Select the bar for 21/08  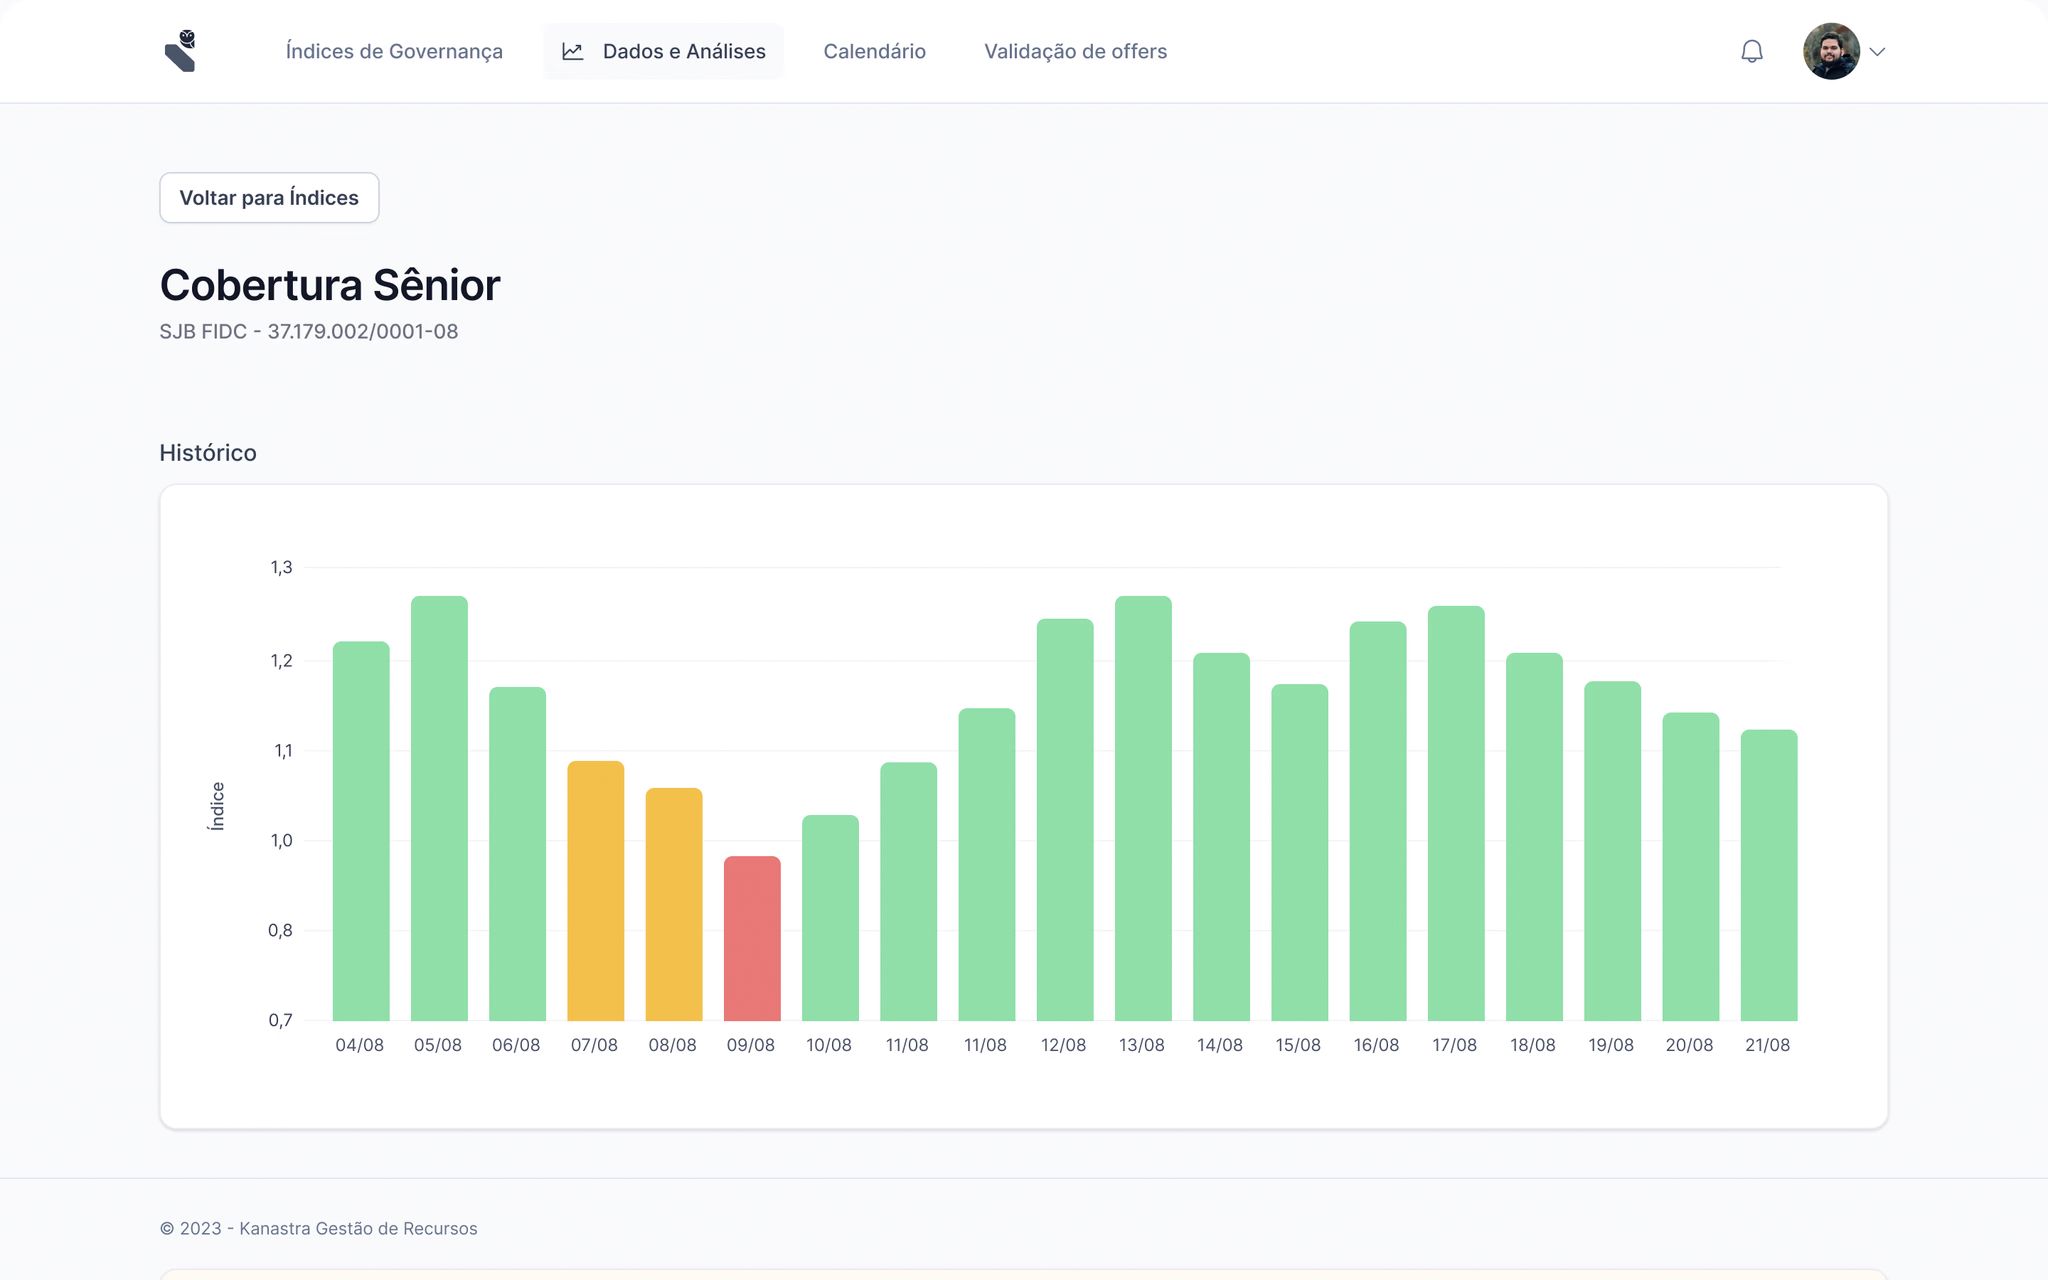(1768, 875)
